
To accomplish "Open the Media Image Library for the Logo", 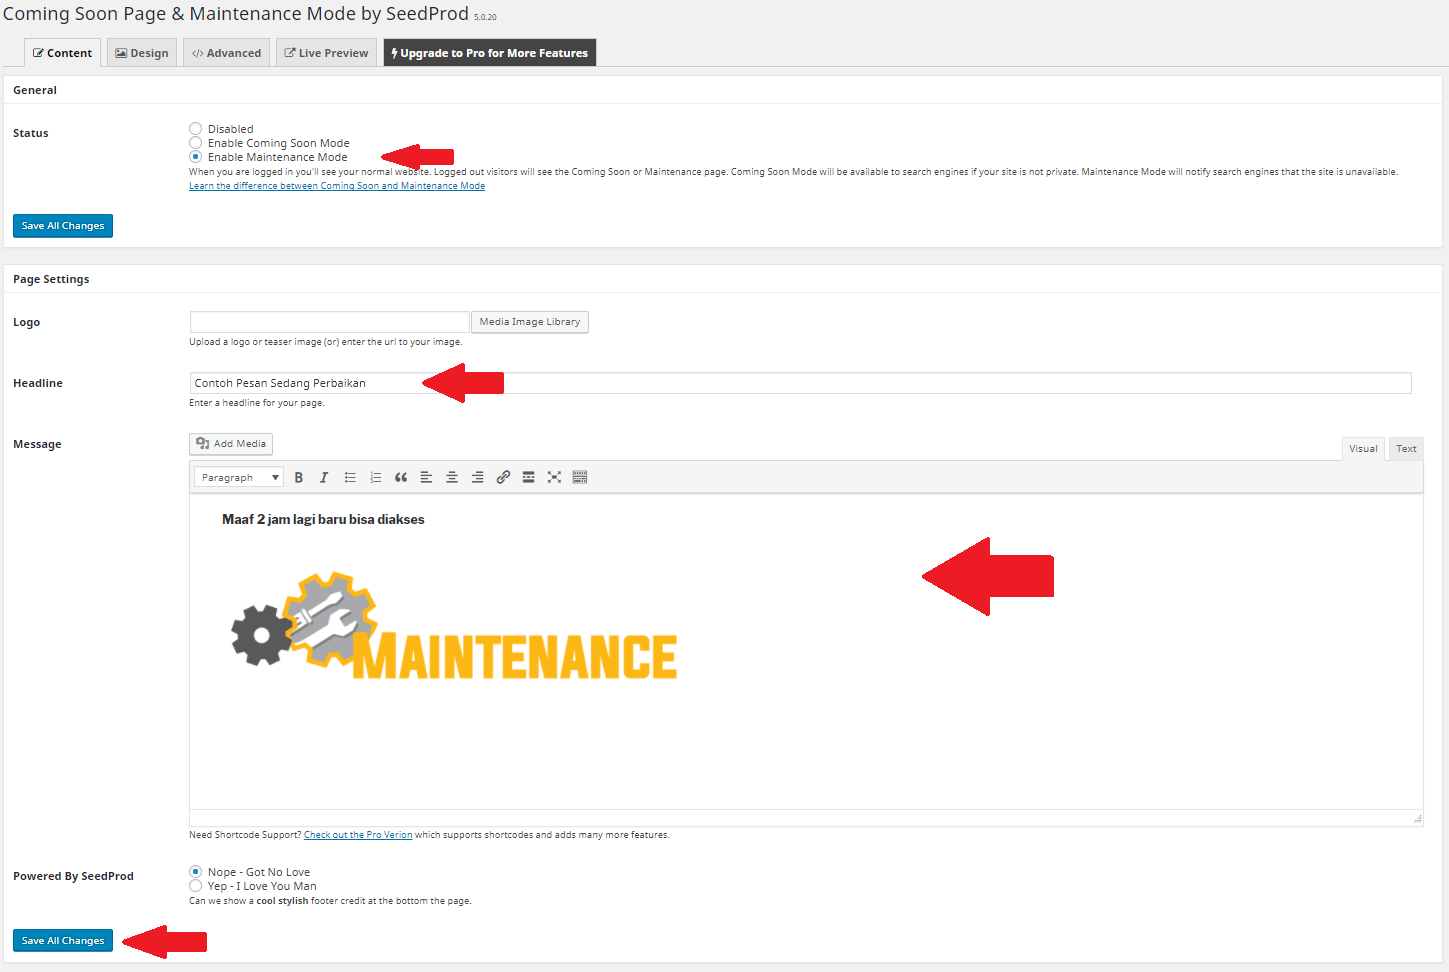I will 529,321.
